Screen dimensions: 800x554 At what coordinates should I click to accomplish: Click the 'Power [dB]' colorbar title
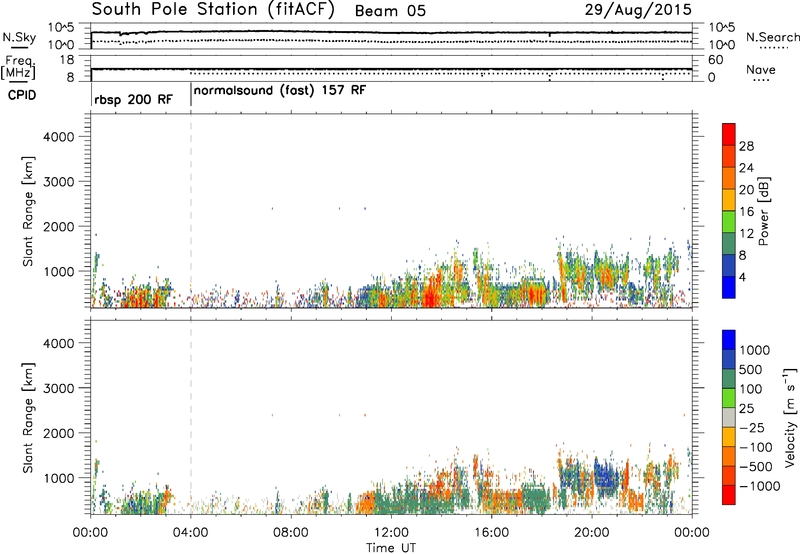pyautogui.click(x=764, y=211)
